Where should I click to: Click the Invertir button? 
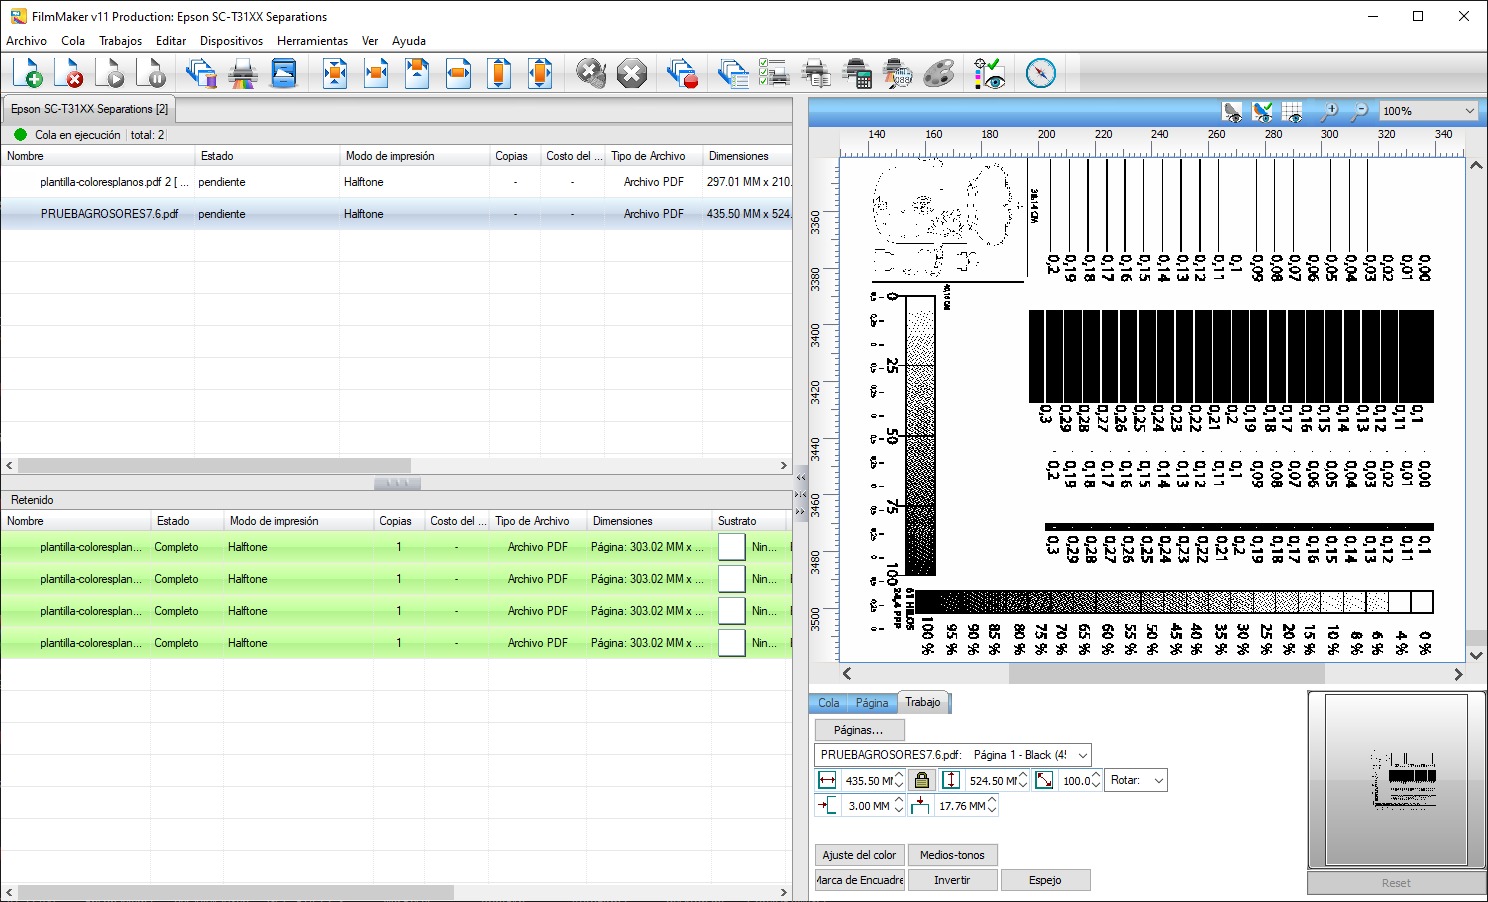[x=952, y=880]
